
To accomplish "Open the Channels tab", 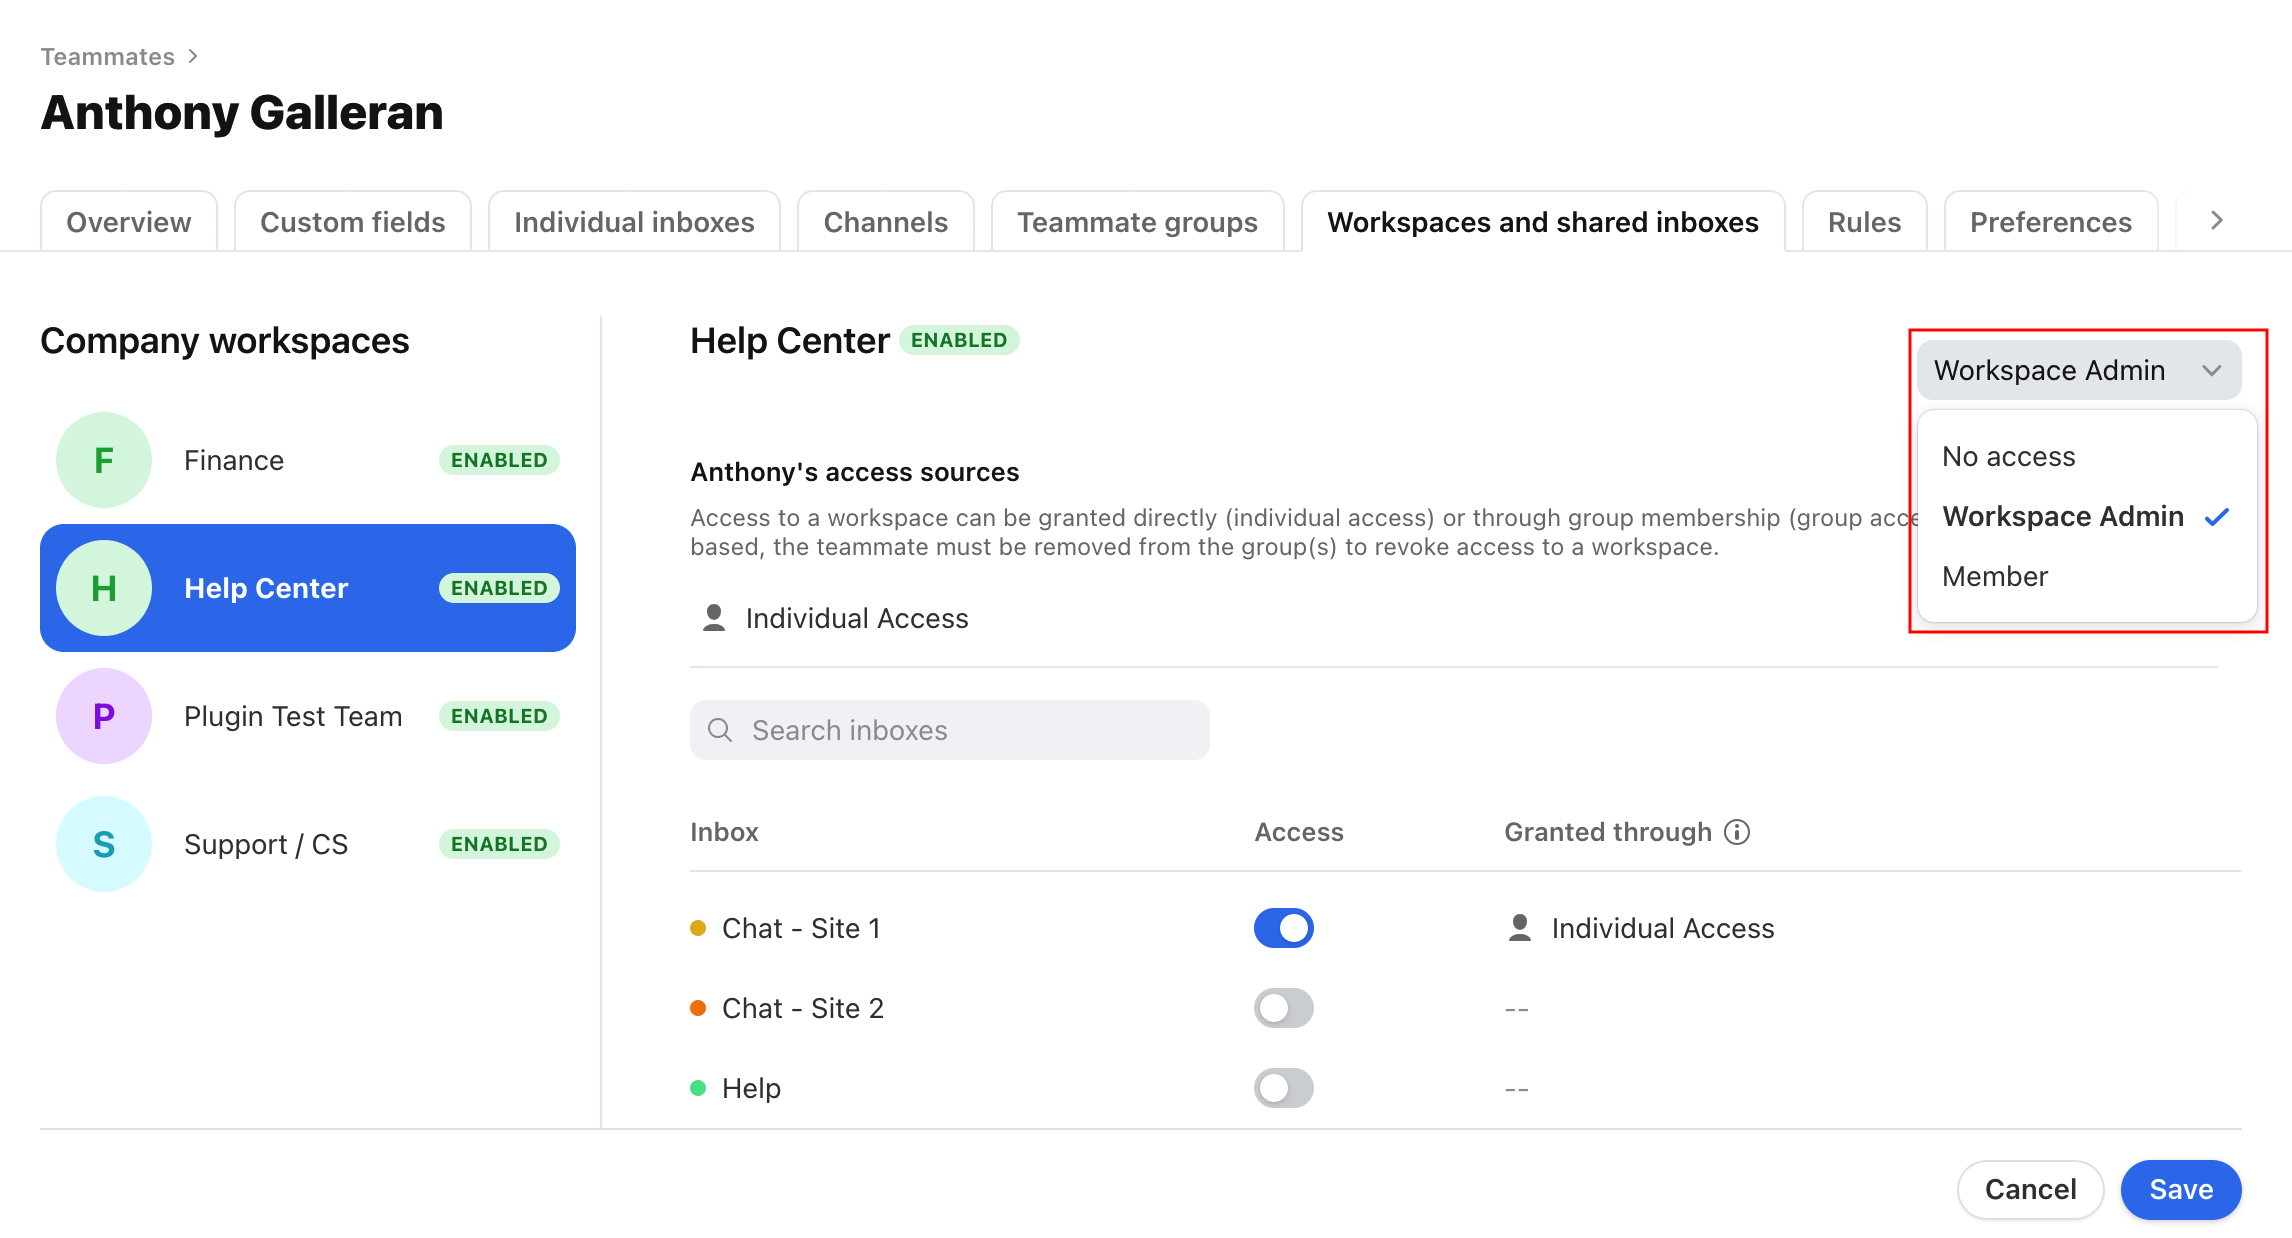I will [x=886, y=221].
